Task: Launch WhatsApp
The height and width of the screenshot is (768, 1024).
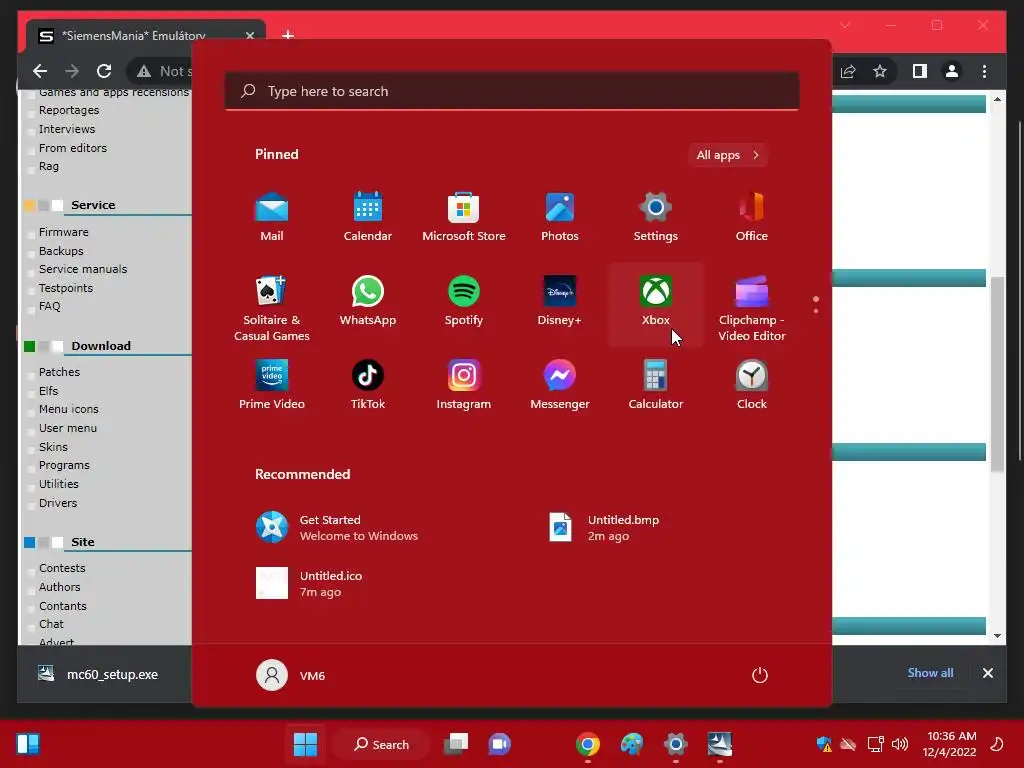Action: 368,302
